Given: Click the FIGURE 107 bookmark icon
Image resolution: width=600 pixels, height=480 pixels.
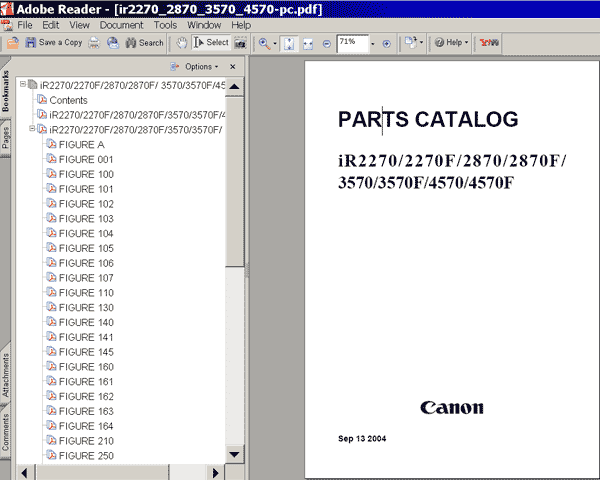Looking at the screenshot, I should 51,278.
